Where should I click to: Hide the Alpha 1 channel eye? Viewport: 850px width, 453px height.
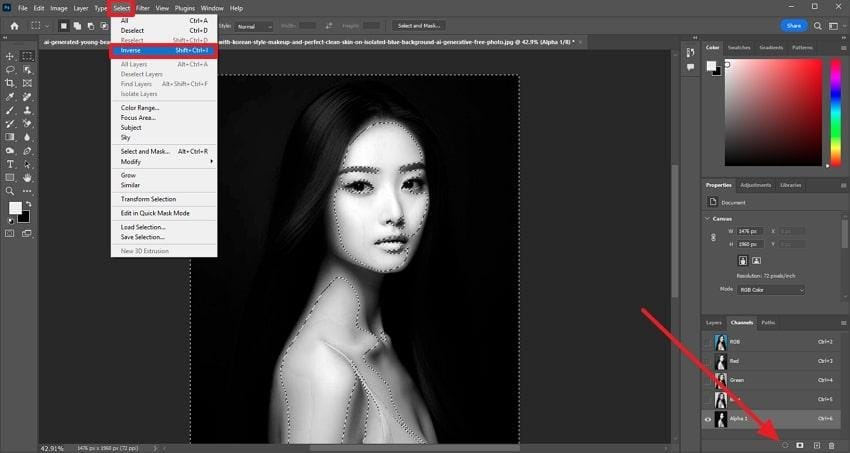tap(707, 419)
